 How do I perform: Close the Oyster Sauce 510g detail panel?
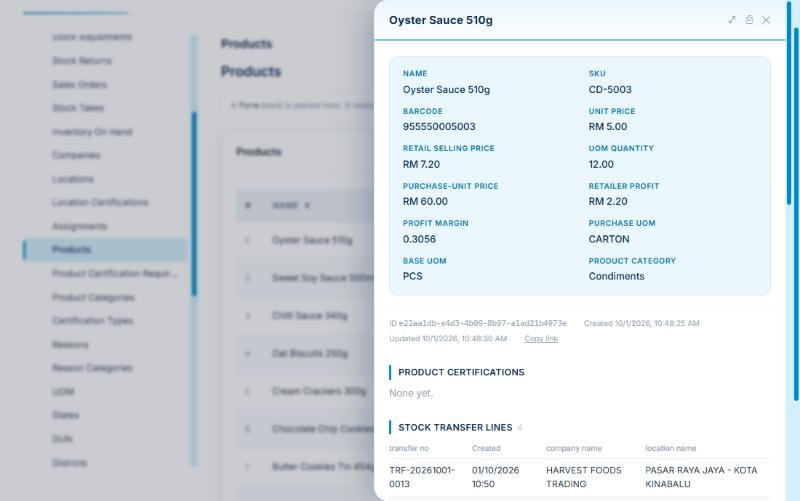[766, 20]
